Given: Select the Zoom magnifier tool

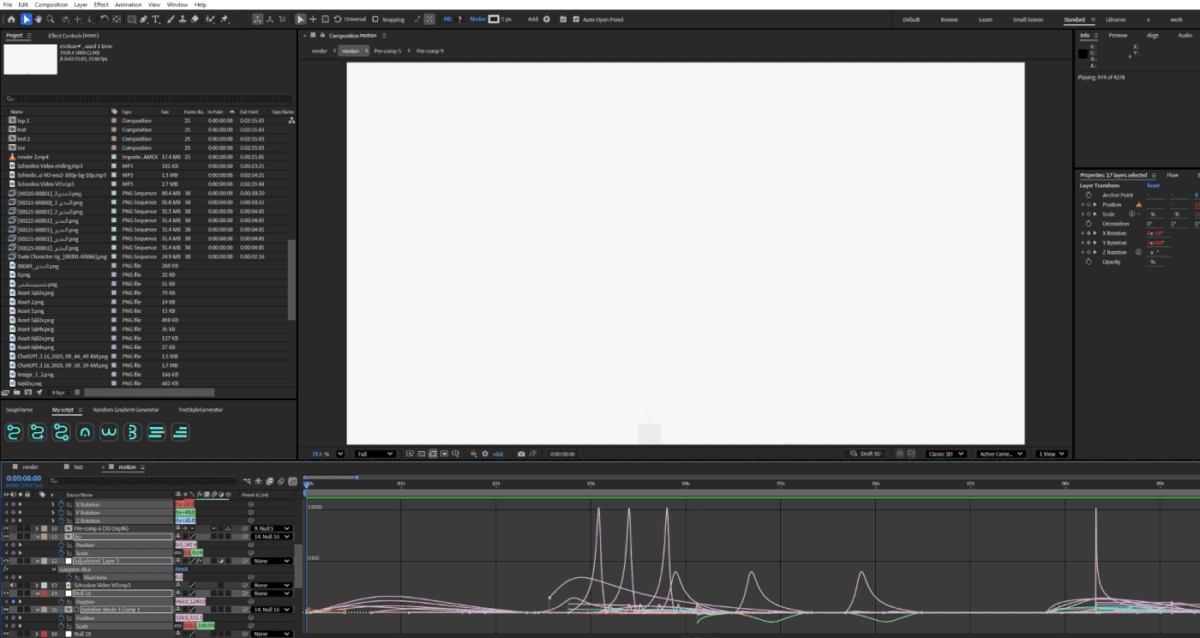Looking at the screenshot, I should (x=51, y=19).
